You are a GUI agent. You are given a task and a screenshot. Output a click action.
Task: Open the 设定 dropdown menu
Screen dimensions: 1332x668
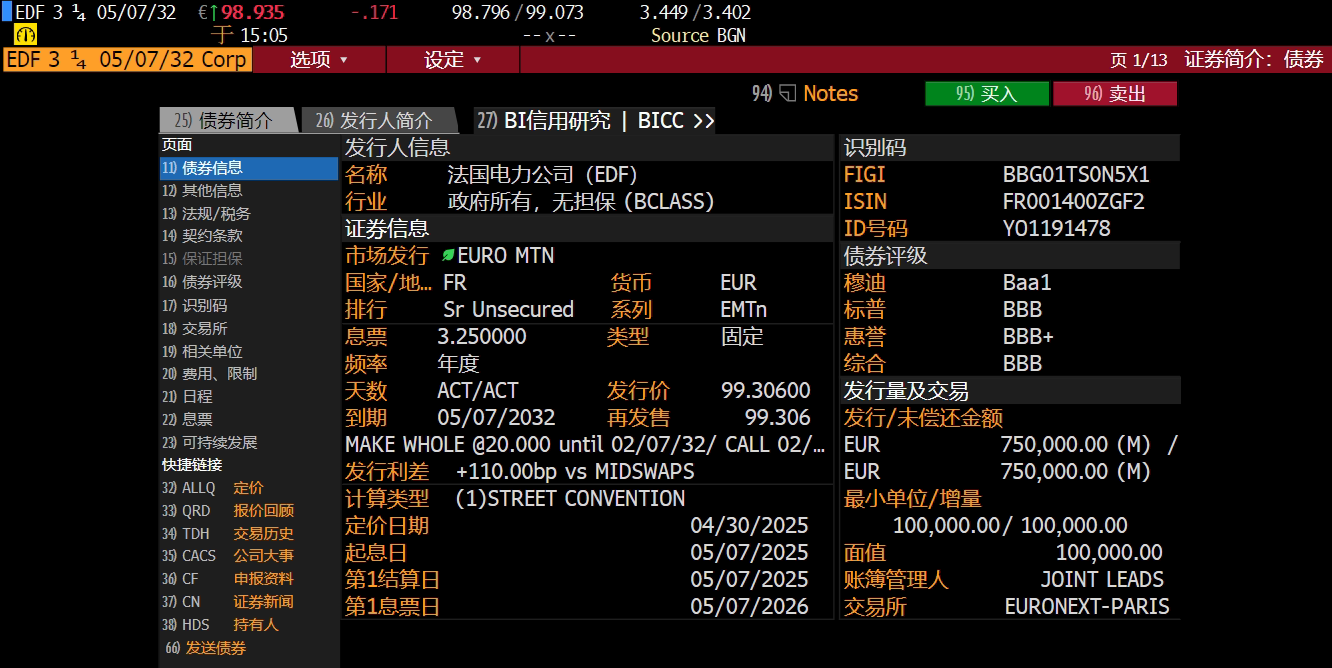click(453, 60)
